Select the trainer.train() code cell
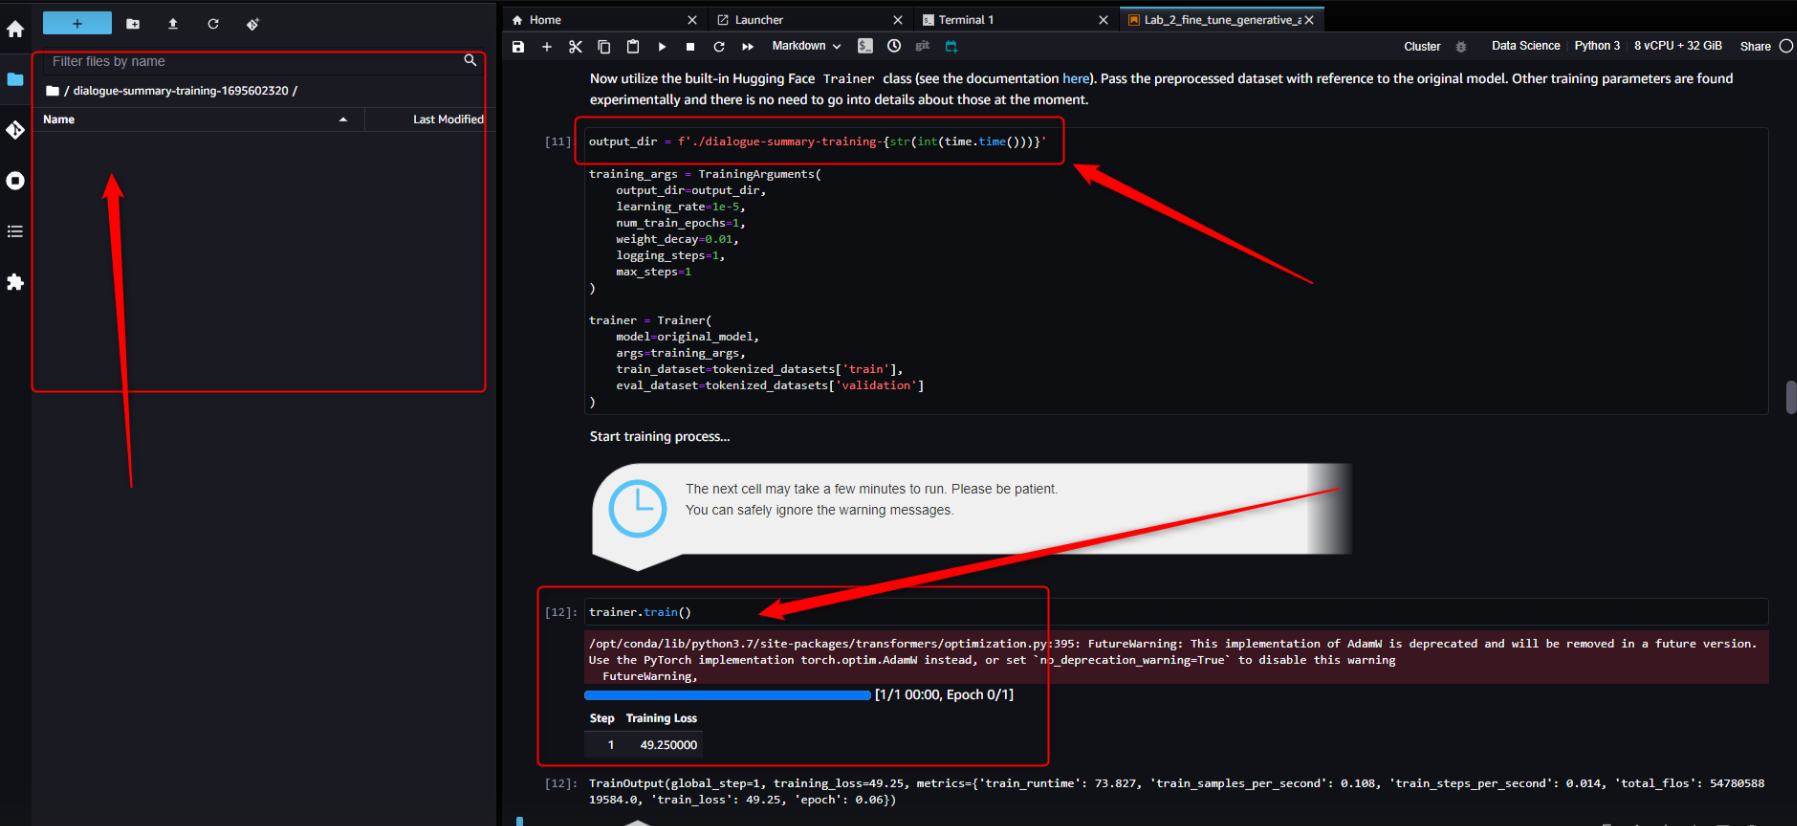This screenshot has width=1797, height=826. [1176, 612]
